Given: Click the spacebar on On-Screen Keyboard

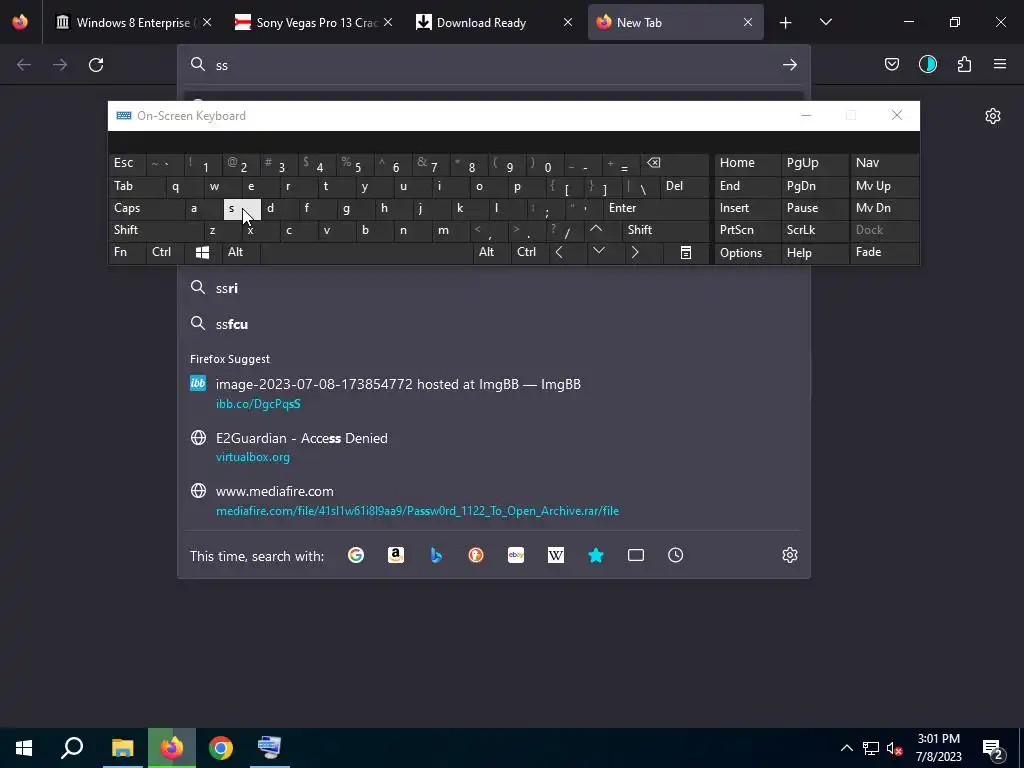Looking at the screenshot, I should tap(366, 253).
